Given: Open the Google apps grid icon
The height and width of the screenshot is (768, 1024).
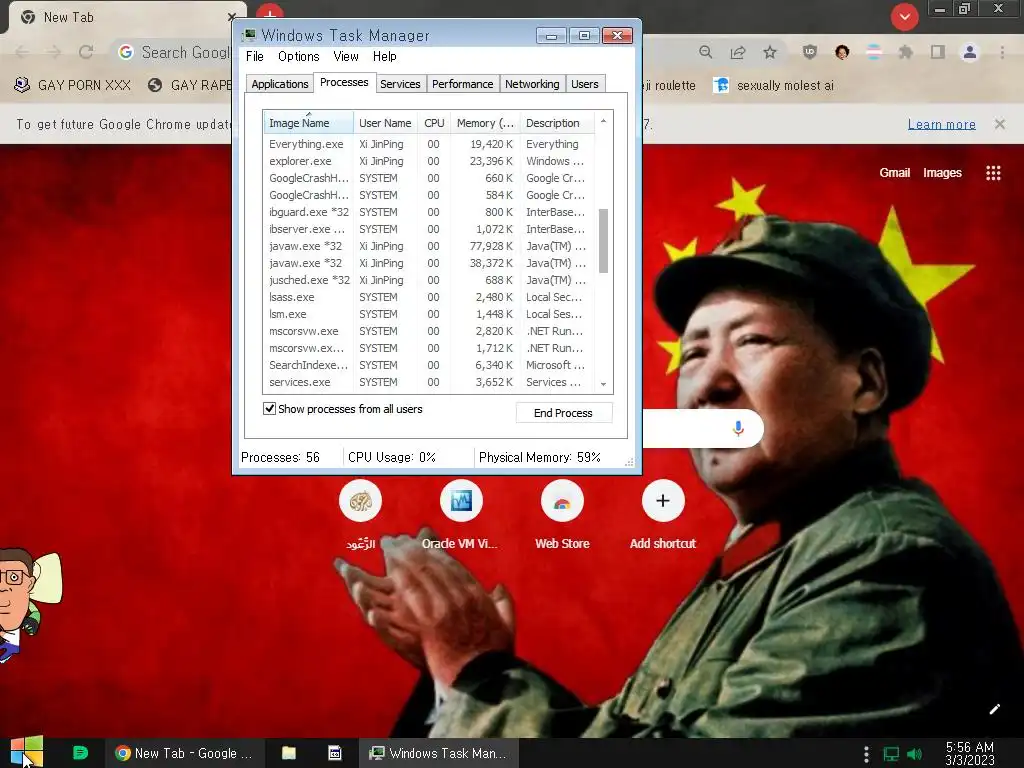Looking at the screenshot, I should [x=993, y=173].
